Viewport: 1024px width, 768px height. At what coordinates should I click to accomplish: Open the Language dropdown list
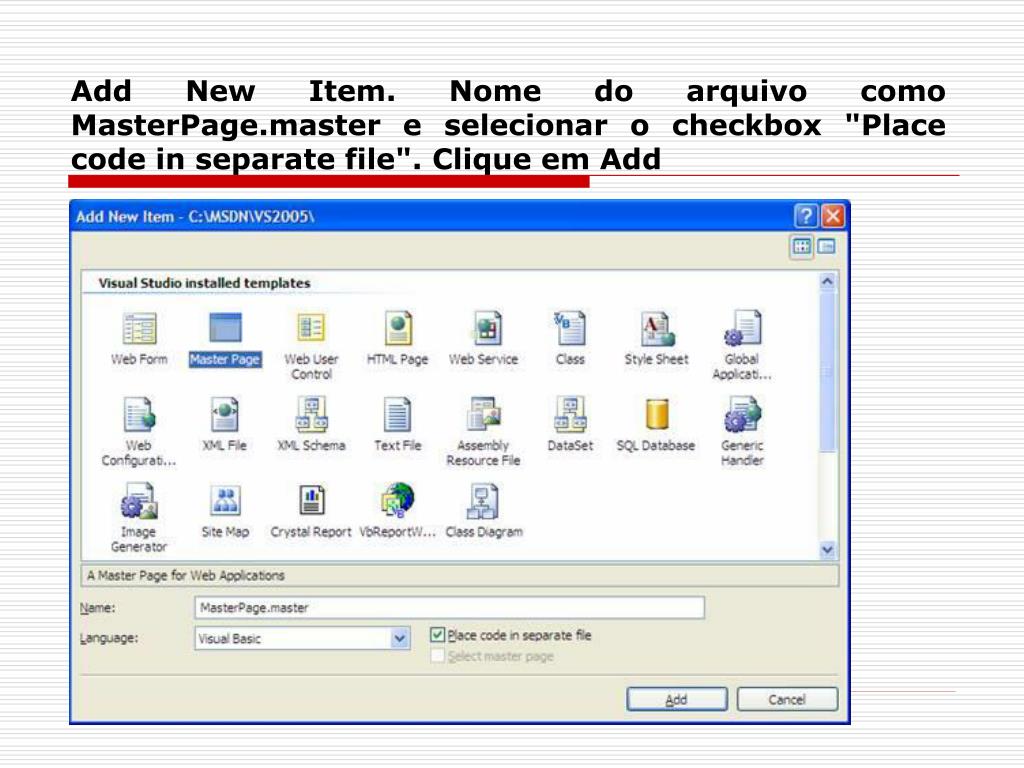[x=400, y=638]
